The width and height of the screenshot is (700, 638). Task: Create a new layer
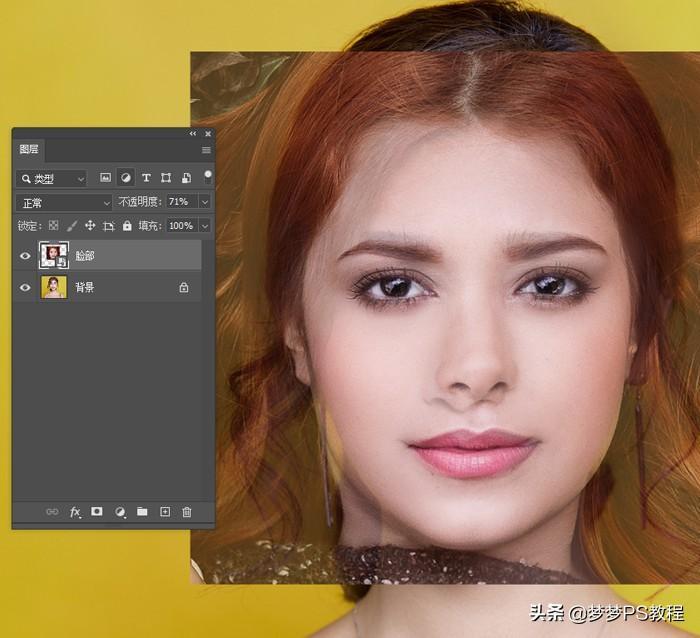pyautogui.click(x=165, y=511)
